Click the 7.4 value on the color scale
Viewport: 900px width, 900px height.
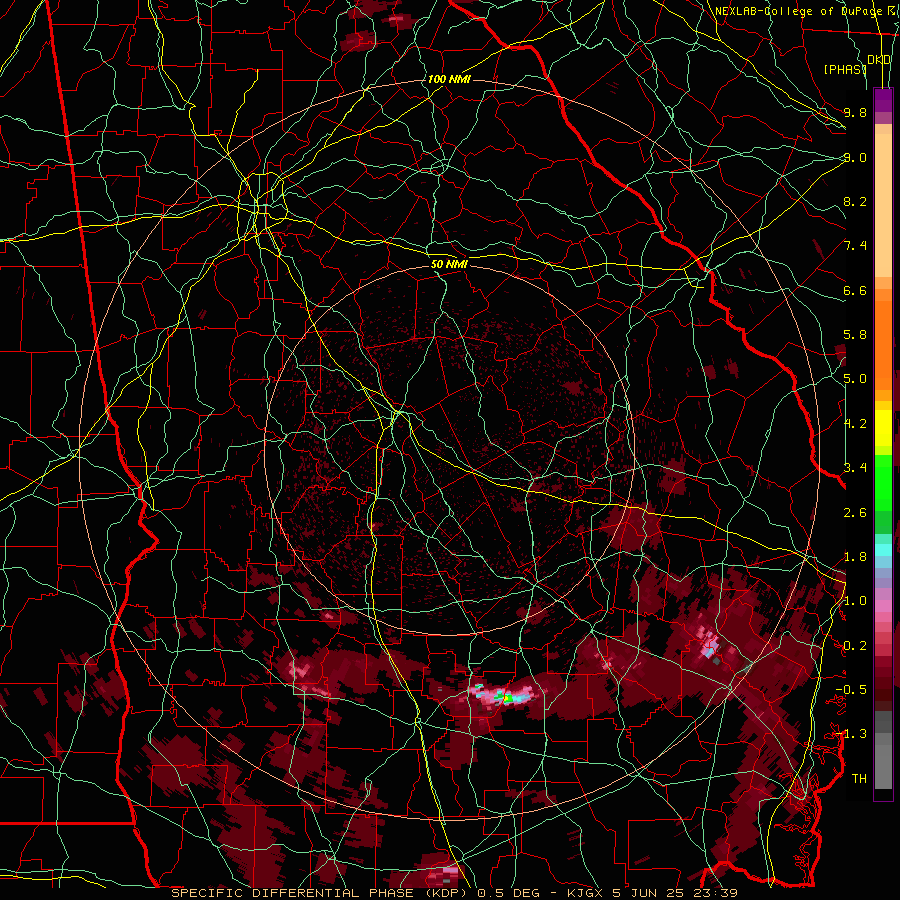[x=855, y=246]
